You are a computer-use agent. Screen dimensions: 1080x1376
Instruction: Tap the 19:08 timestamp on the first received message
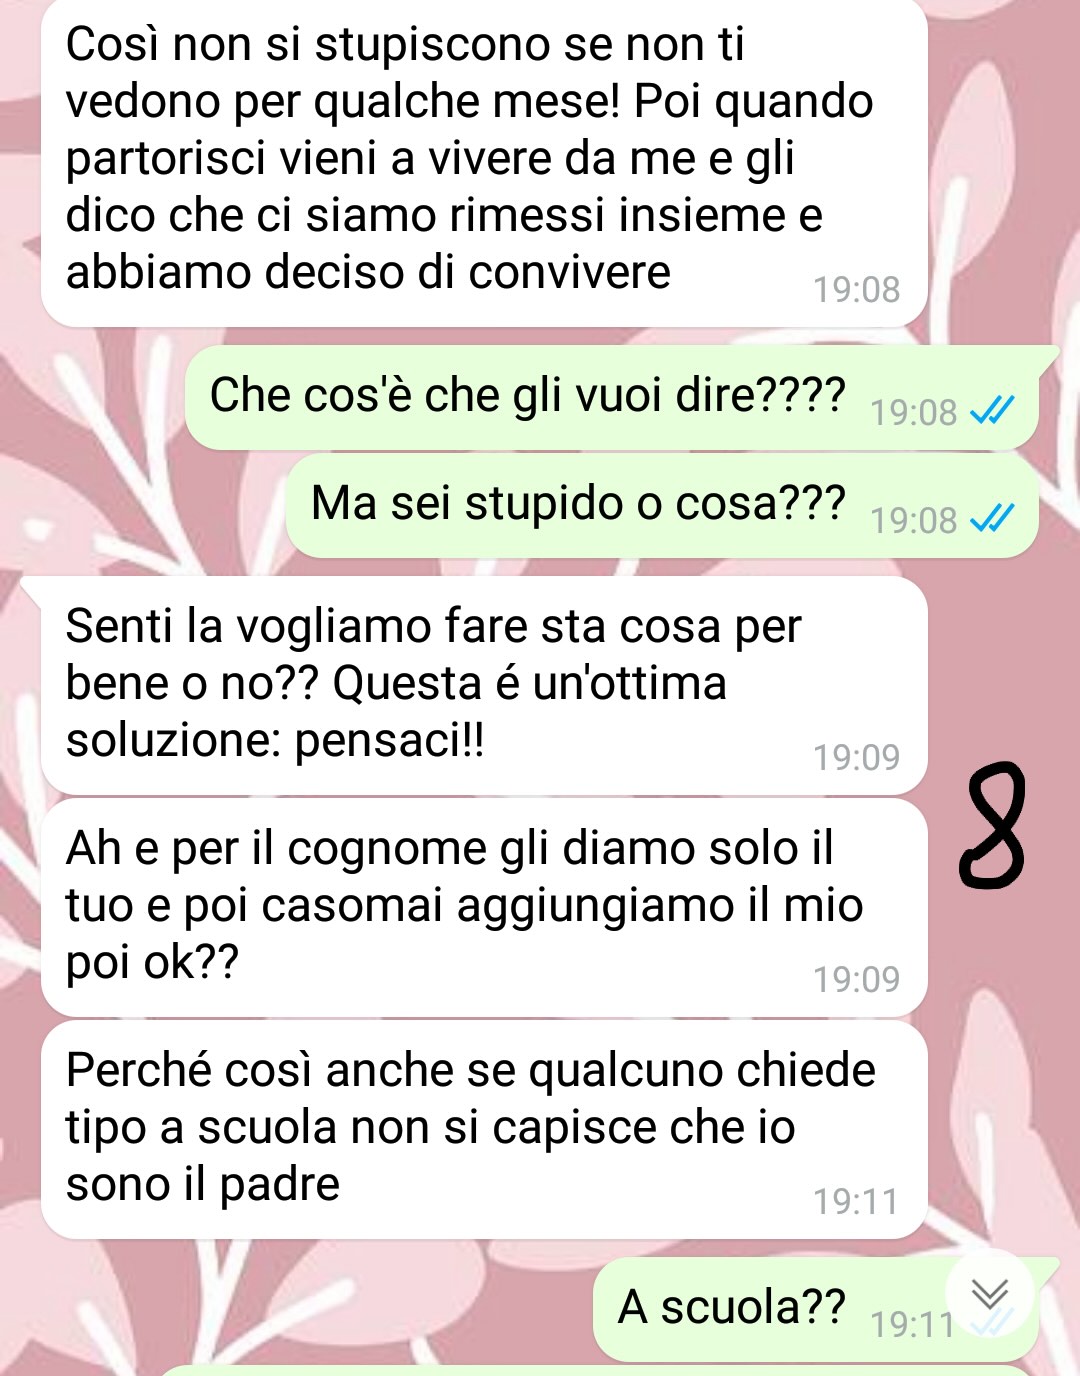tap(856, 290)
